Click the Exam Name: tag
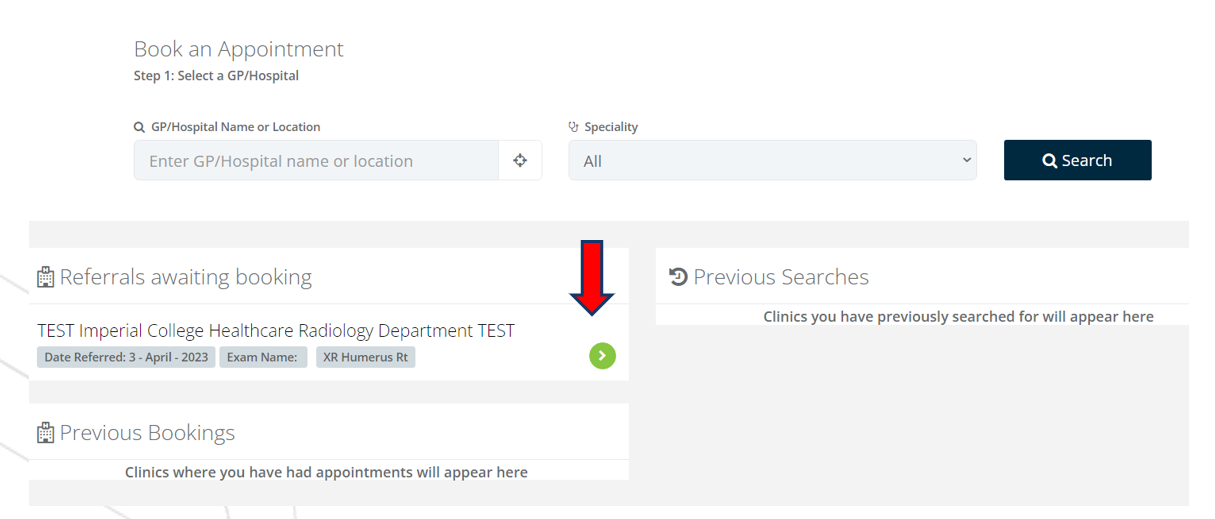Screen dimensions: 1215x519 tap(264, 357)
